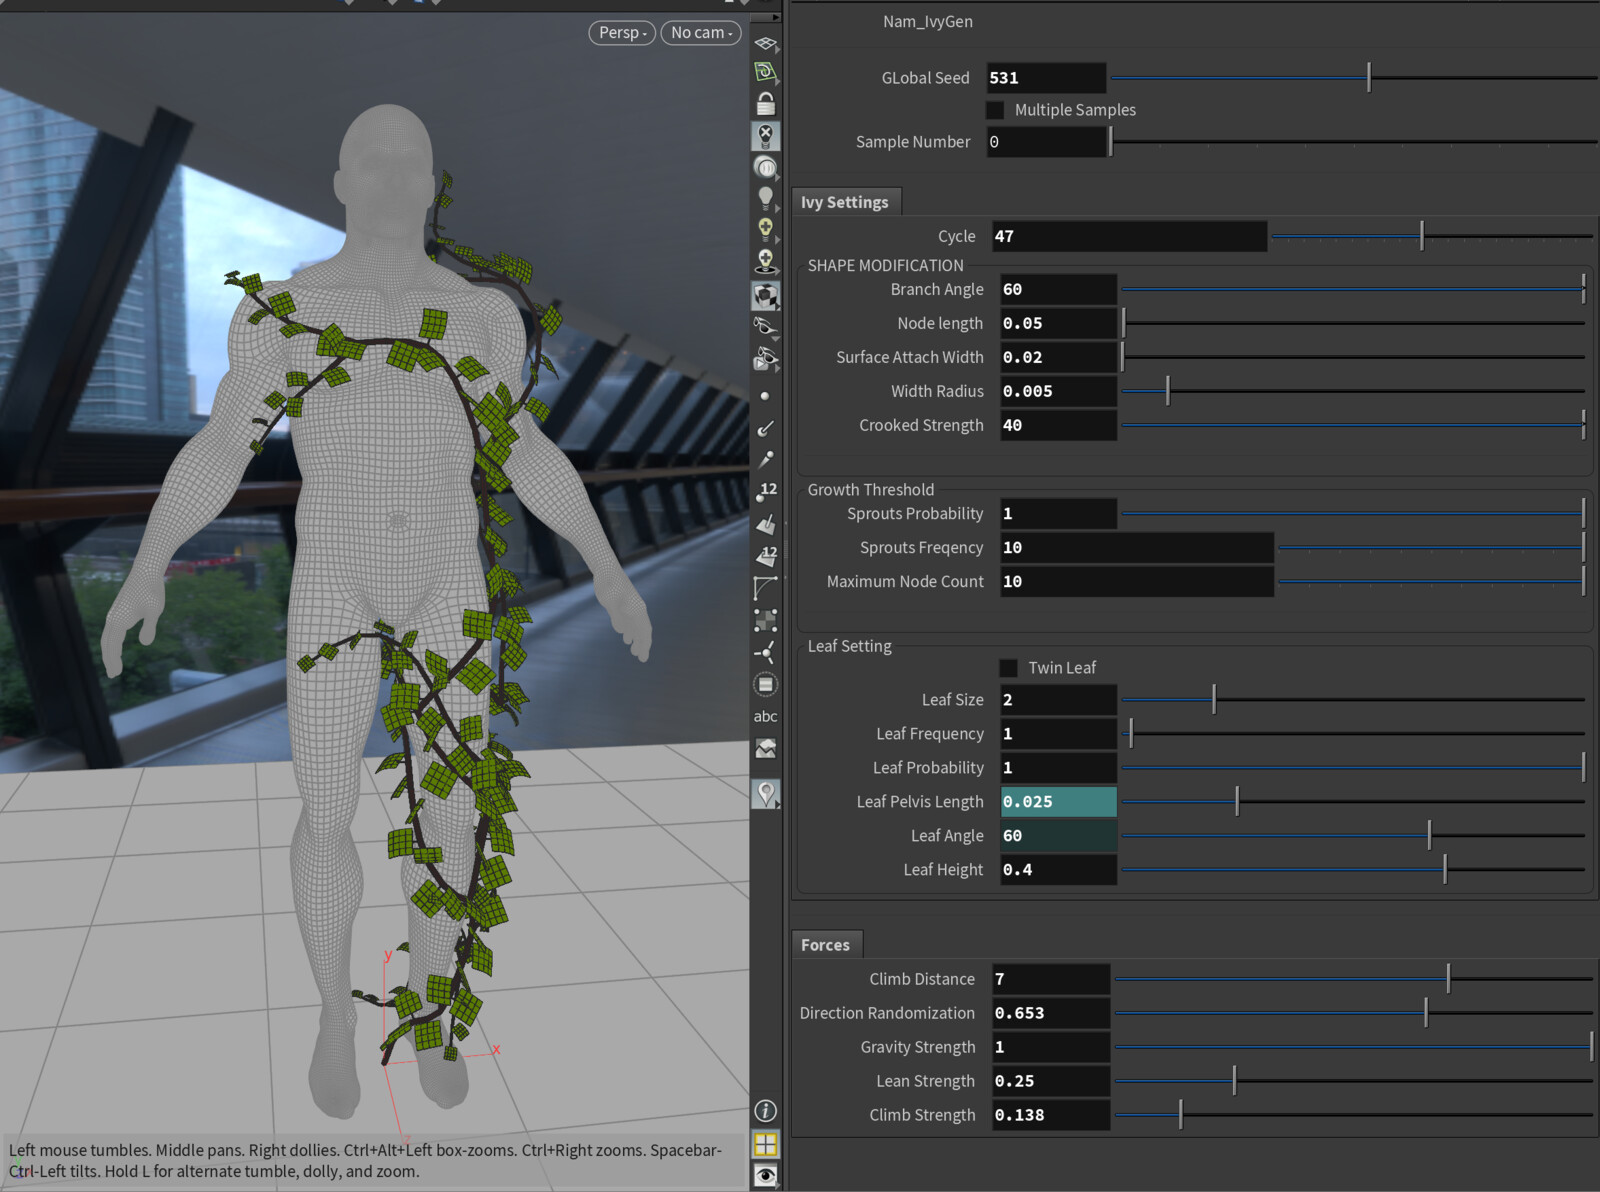The height and width of the screenshot is (1192, 1600).
Task: Click the yellow grid layout button
Action: [x=765, y=1144]
